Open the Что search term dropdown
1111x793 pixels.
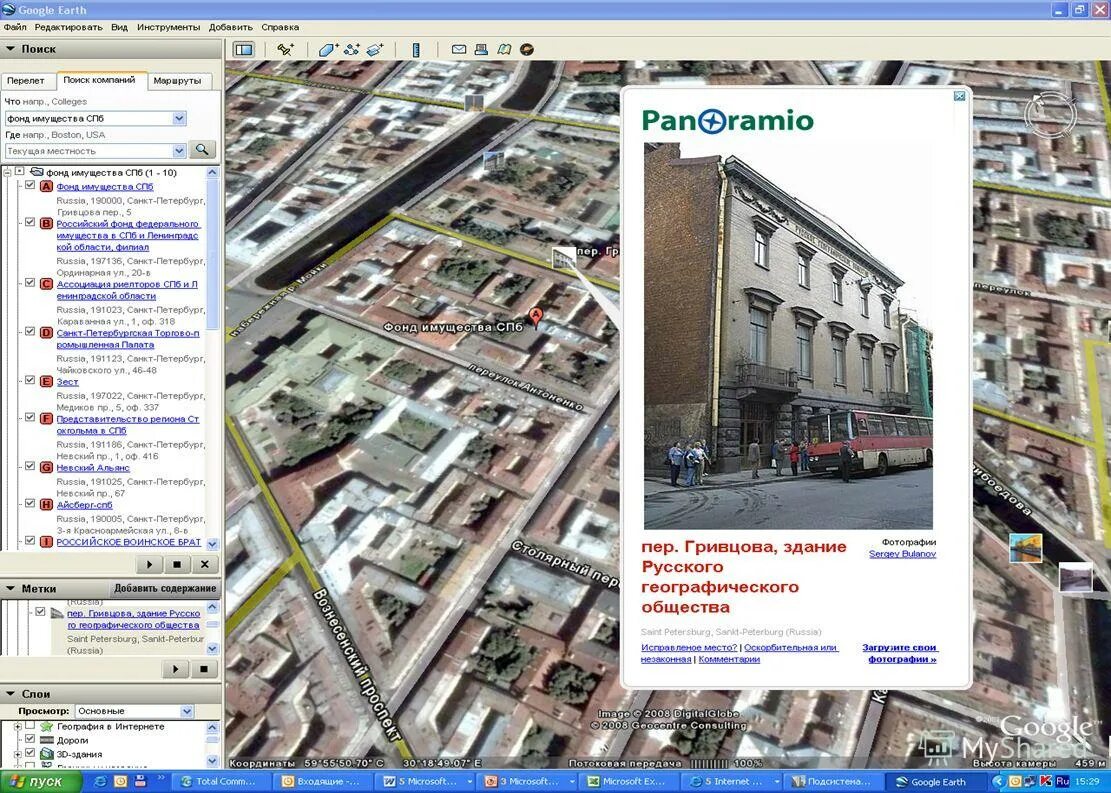coord(179,118)
